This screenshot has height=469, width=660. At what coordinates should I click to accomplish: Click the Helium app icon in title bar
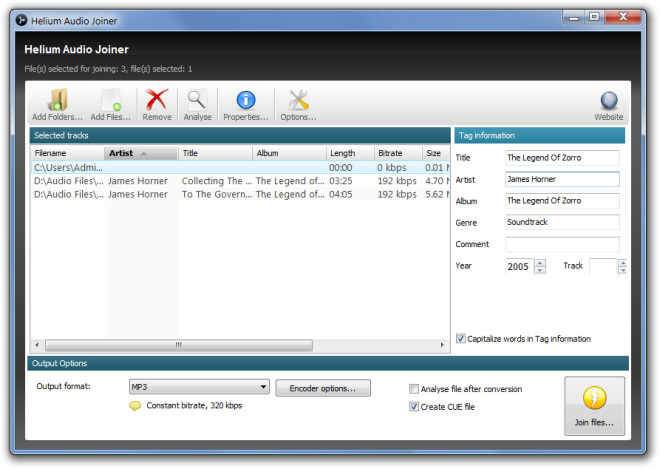(x=21, y=20)
